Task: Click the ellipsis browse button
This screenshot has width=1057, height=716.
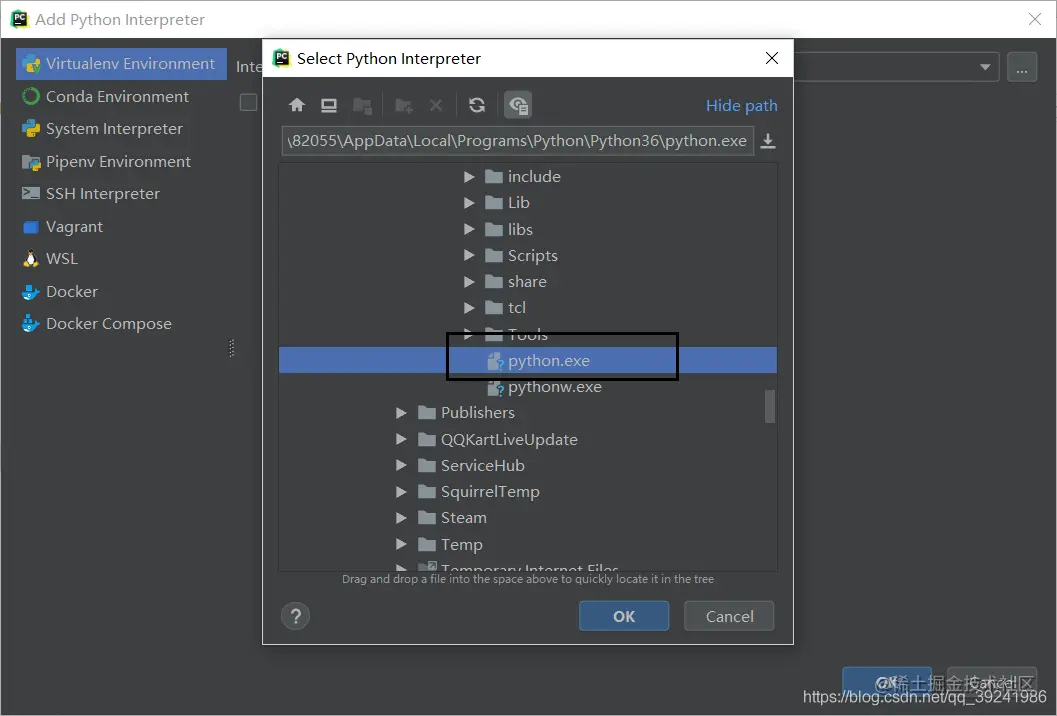Action: tap(1022, 67)
